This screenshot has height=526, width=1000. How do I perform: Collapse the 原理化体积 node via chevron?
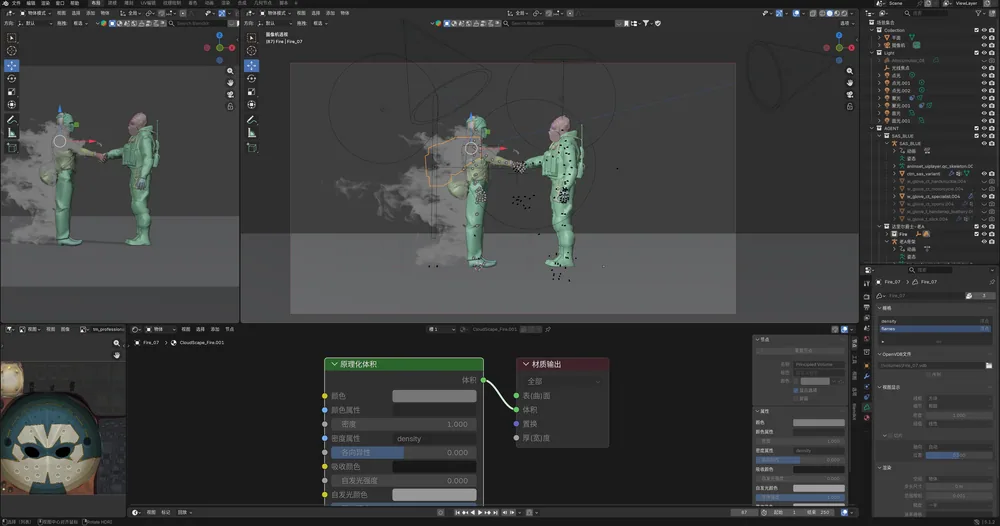(x=334, y=364)
